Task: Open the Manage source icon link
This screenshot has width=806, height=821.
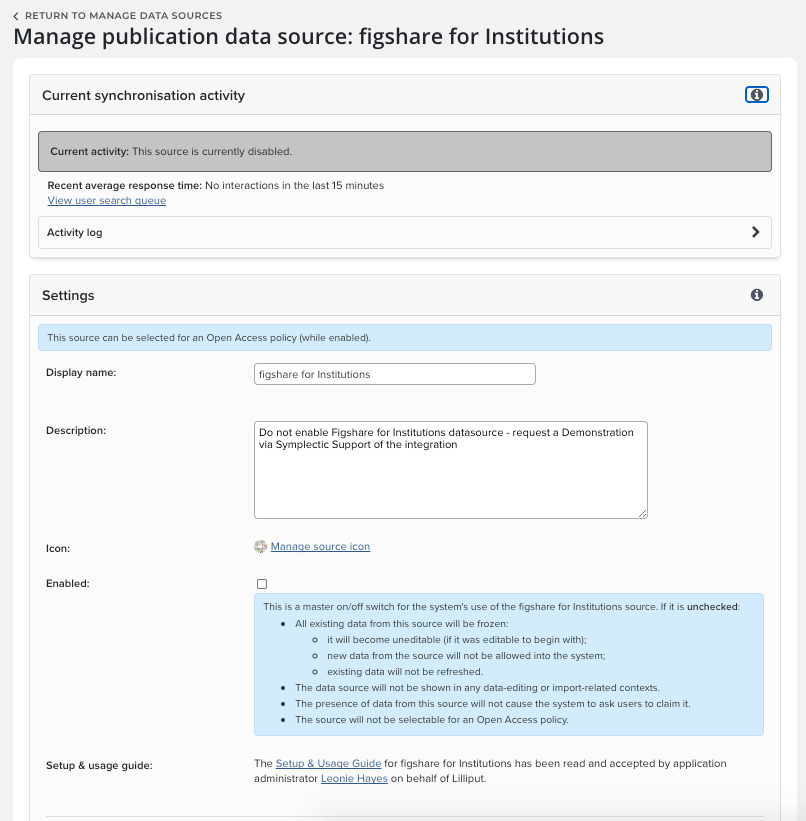Action: pos(320,547)
